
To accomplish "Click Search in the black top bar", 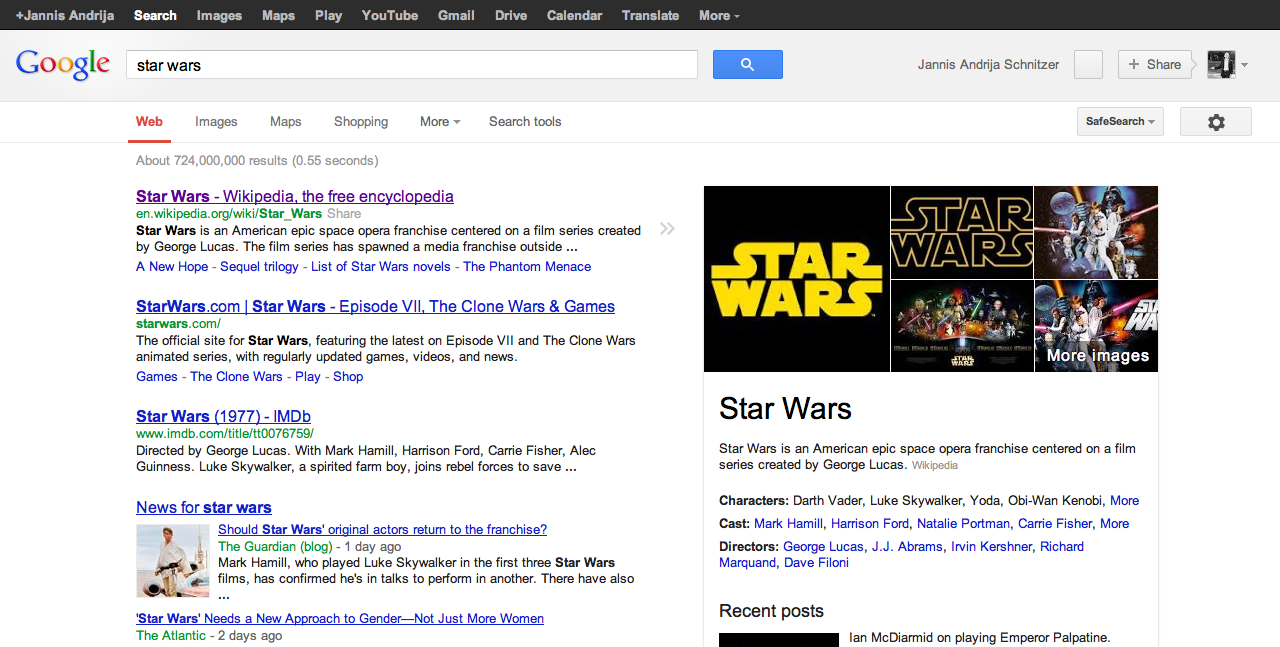I will tap(155, 15).
